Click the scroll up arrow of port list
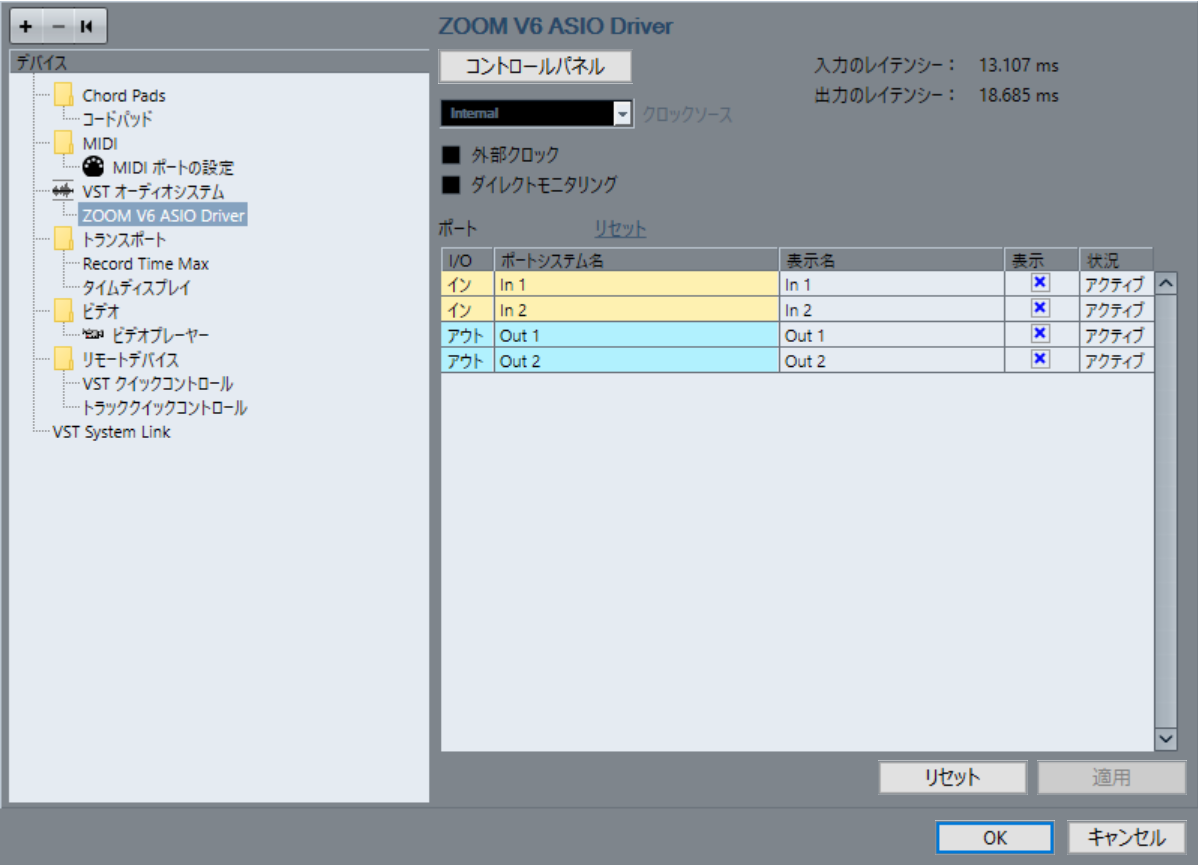The width and height of the screenshot is (1198, 865). [x=1165, y=283]
